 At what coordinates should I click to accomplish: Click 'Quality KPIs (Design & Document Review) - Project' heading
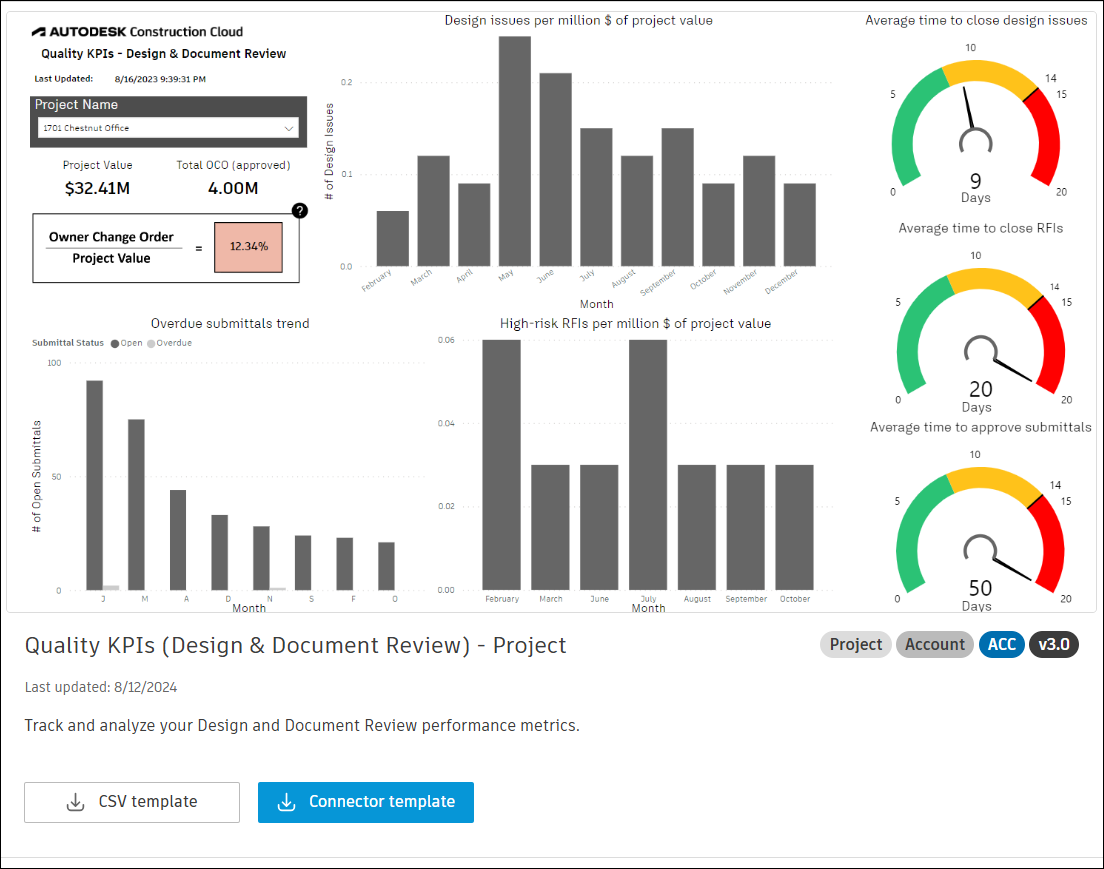pos(296,646)
